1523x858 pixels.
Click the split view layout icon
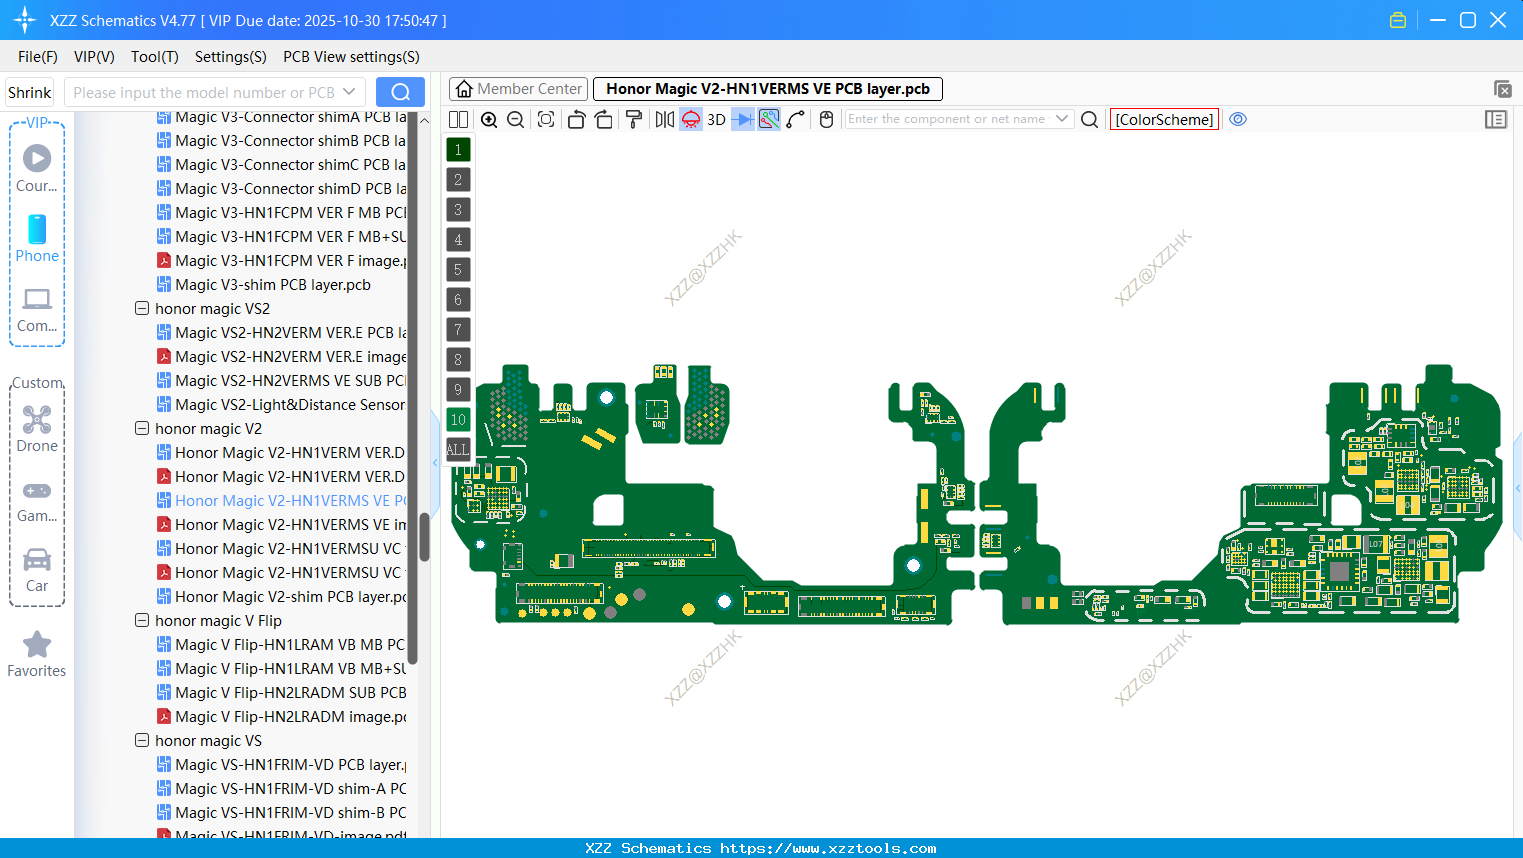click(458, 119)
